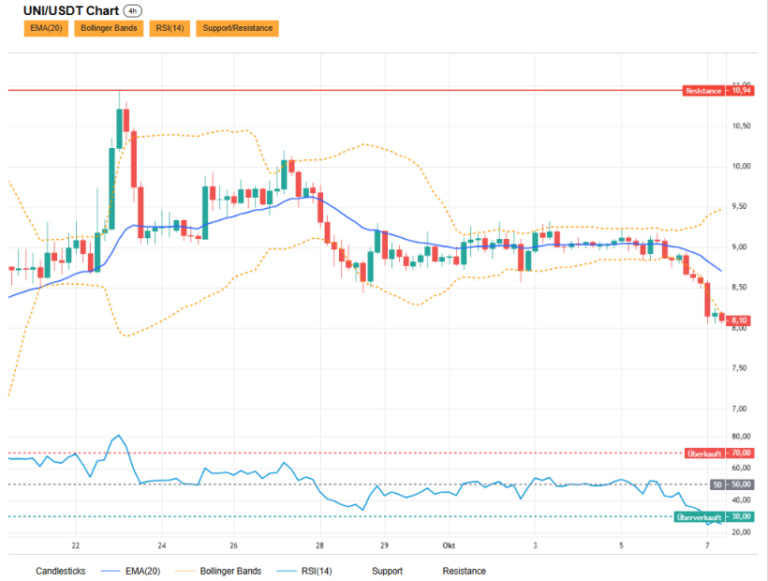Image resolution: width=768 pixels, height=581 pixels.
Task: Click the 20,00 RSI axis label
Action: click(x=741, y=532)
